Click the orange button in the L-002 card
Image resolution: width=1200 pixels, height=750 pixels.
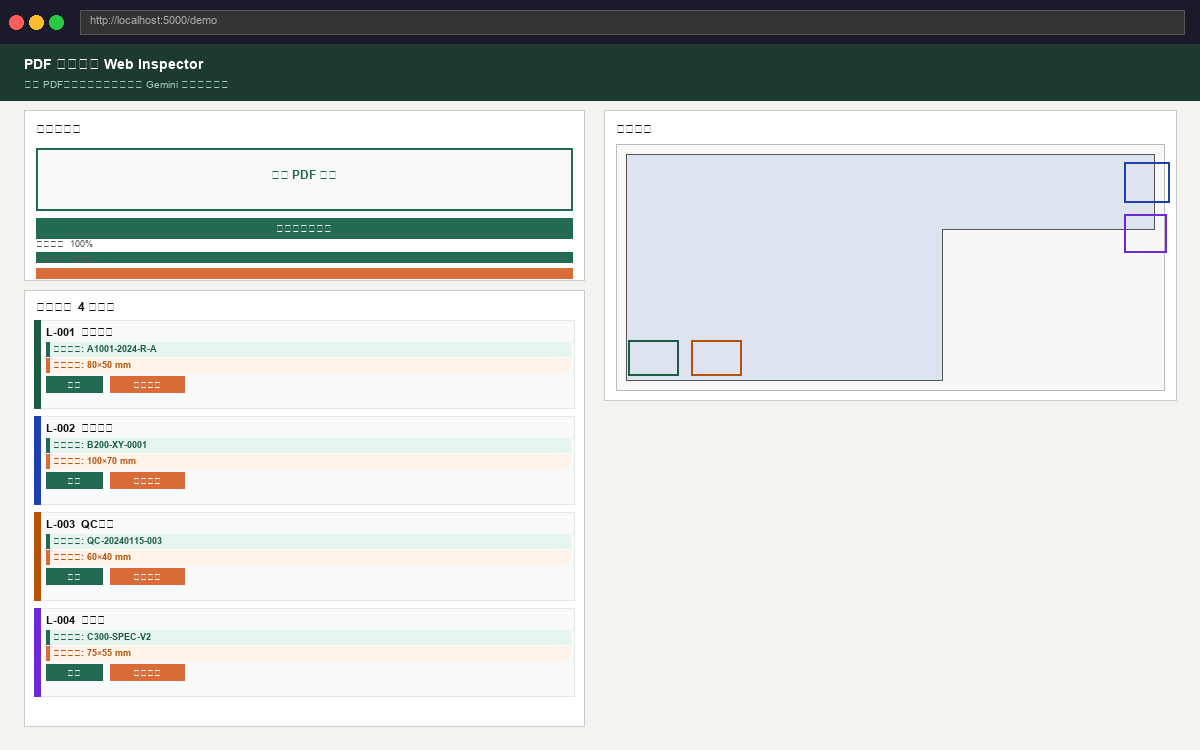[147, 481]
